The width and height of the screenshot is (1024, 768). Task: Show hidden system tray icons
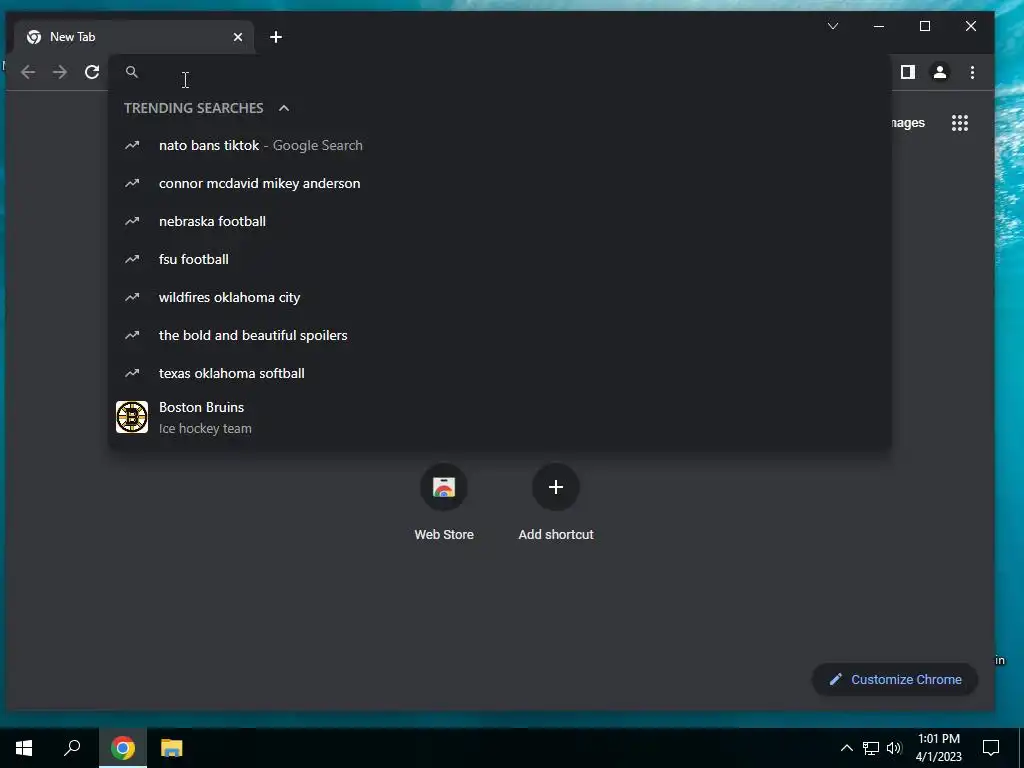pos(846,748)
